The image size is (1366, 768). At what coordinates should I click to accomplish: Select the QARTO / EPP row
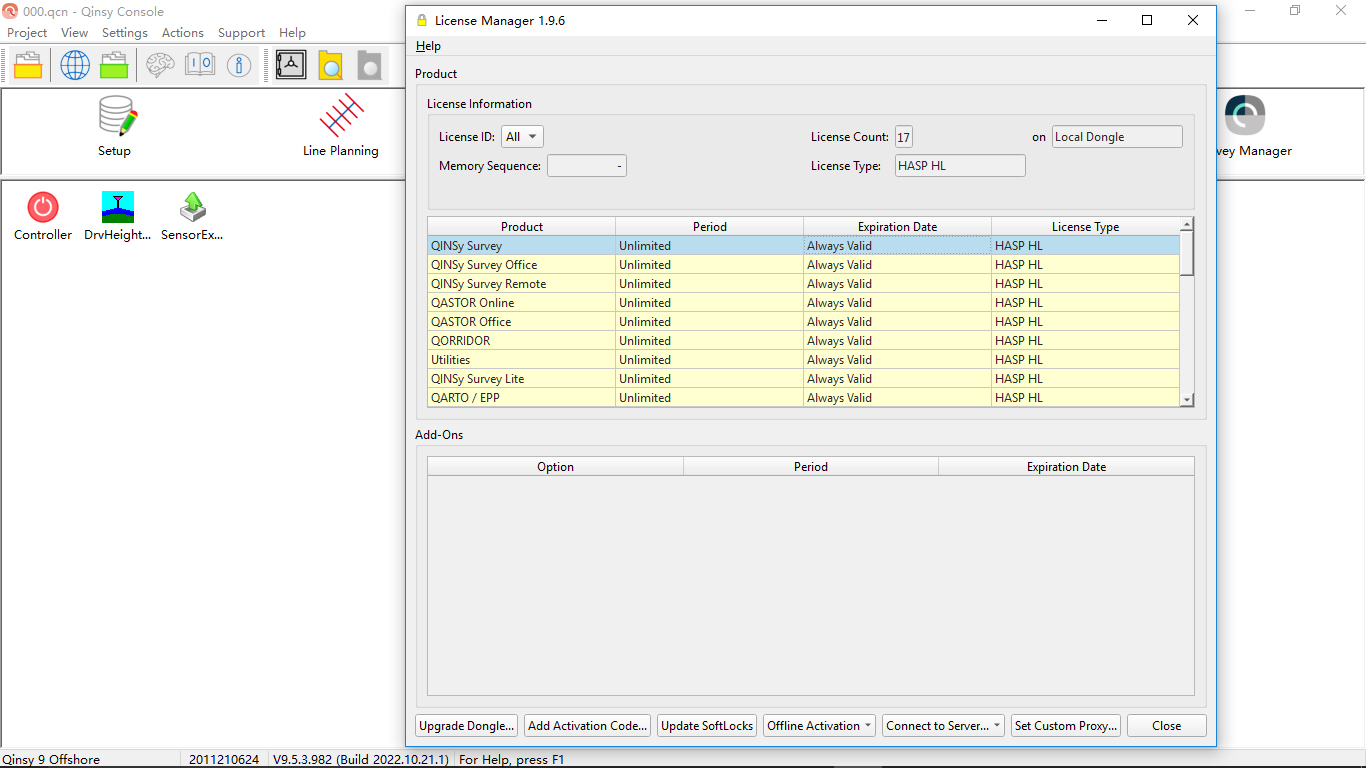[x=804, y=398]
